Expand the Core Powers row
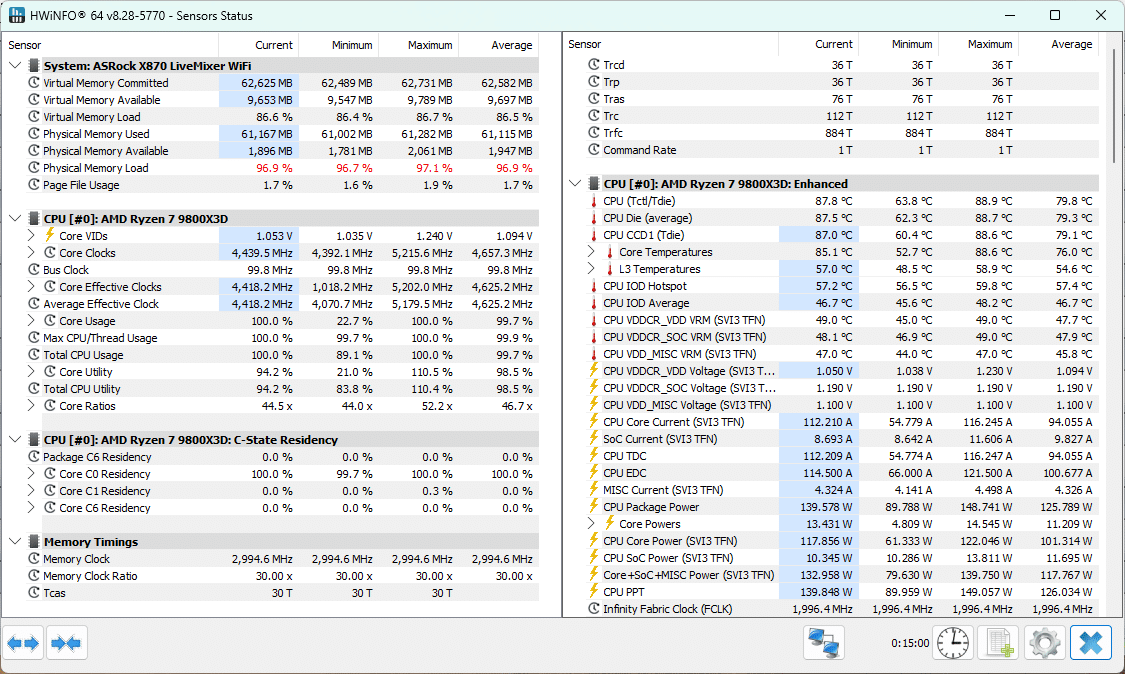This screenshot has height=674, width=1125. coord(591,523)
